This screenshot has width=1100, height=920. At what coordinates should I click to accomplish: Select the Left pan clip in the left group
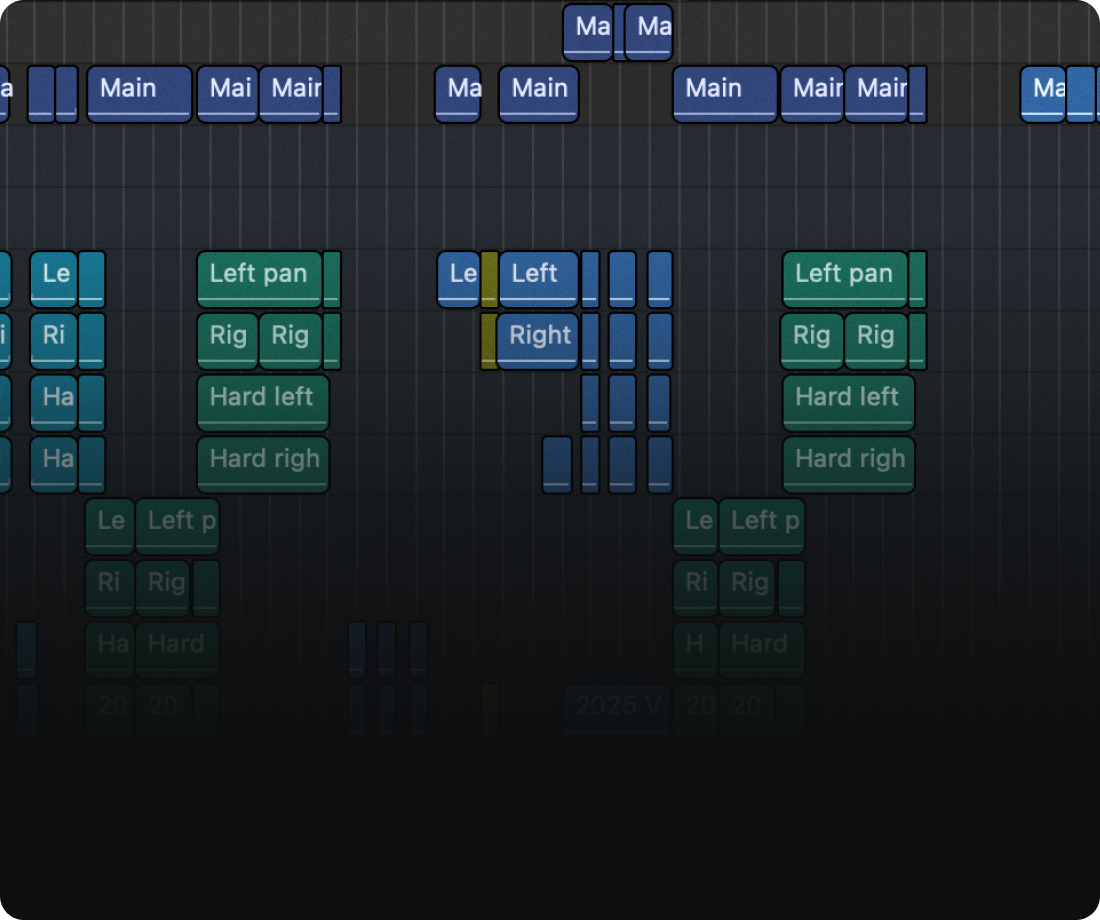pyautogui.click(x=258, y=275)
